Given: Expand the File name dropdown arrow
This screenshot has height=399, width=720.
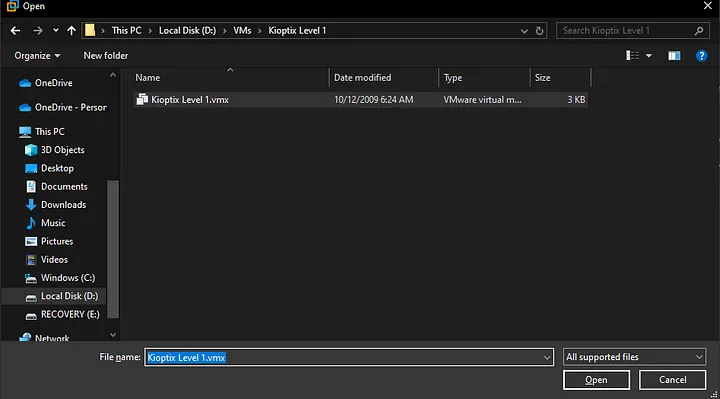Looking at the screenshot, I should pos(547,357).
